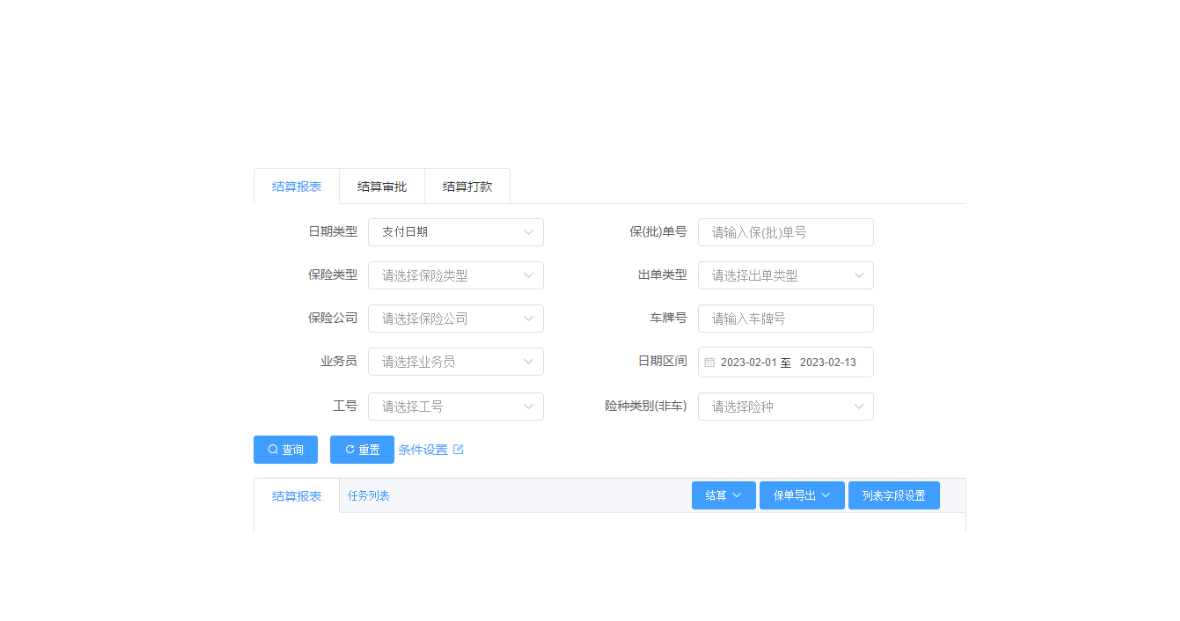The width and height of the screenshot is (1180, 621).
Task: Expand the 保险类型 dropdown
Action: coord(455,275)
